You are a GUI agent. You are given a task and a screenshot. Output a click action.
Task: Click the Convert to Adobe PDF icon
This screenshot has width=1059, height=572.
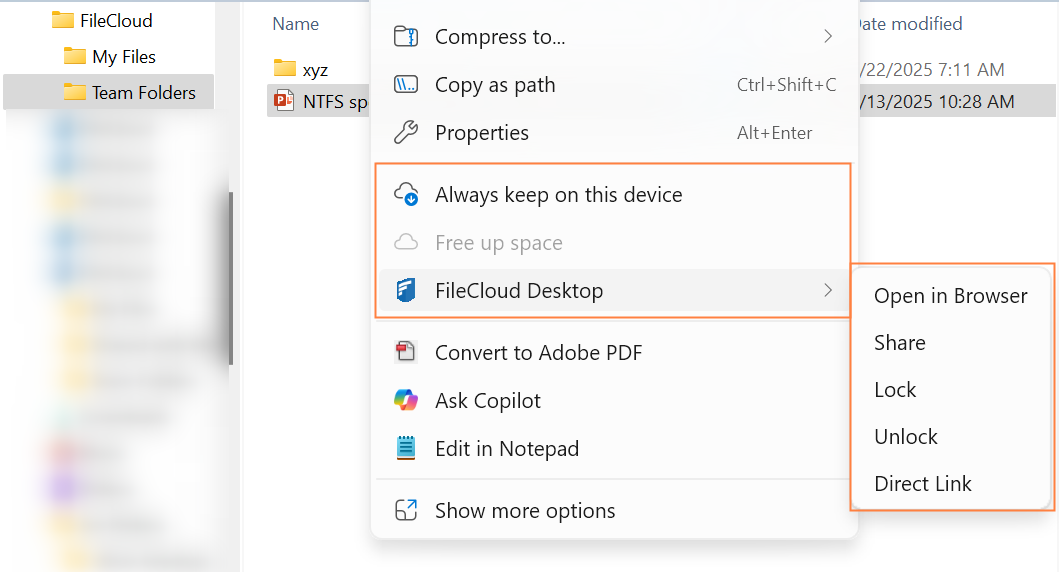click(x=406, y=352)
